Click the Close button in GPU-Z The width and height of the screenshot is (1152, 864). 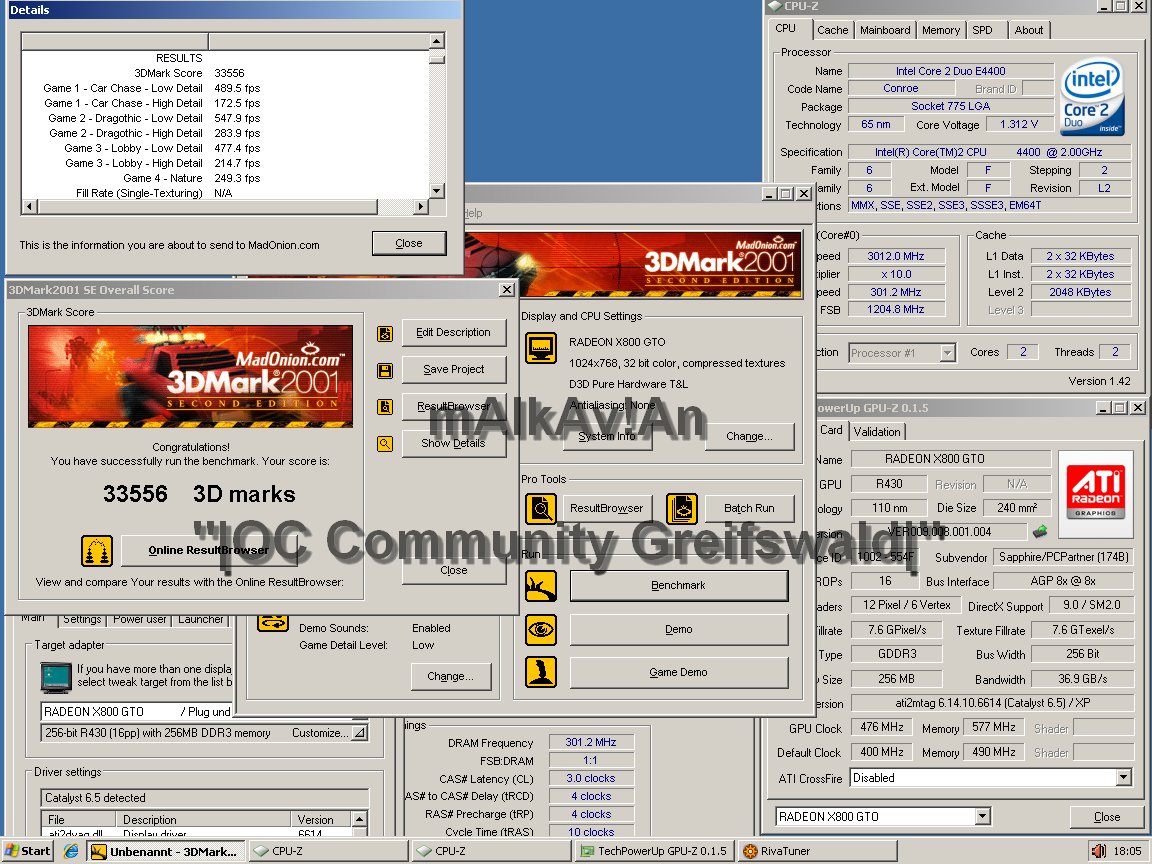[1106, 817]
